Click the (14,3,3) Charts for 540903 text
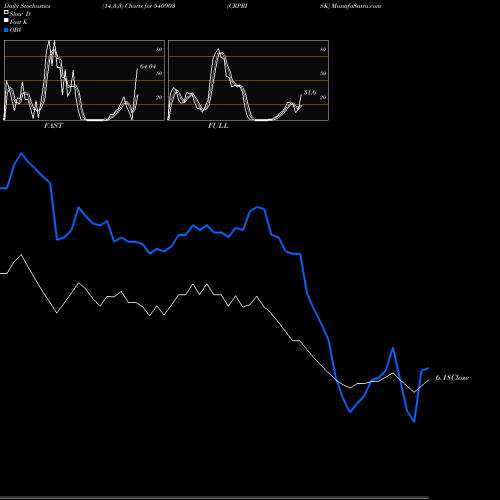500x500 pixels. coord(139,6)
